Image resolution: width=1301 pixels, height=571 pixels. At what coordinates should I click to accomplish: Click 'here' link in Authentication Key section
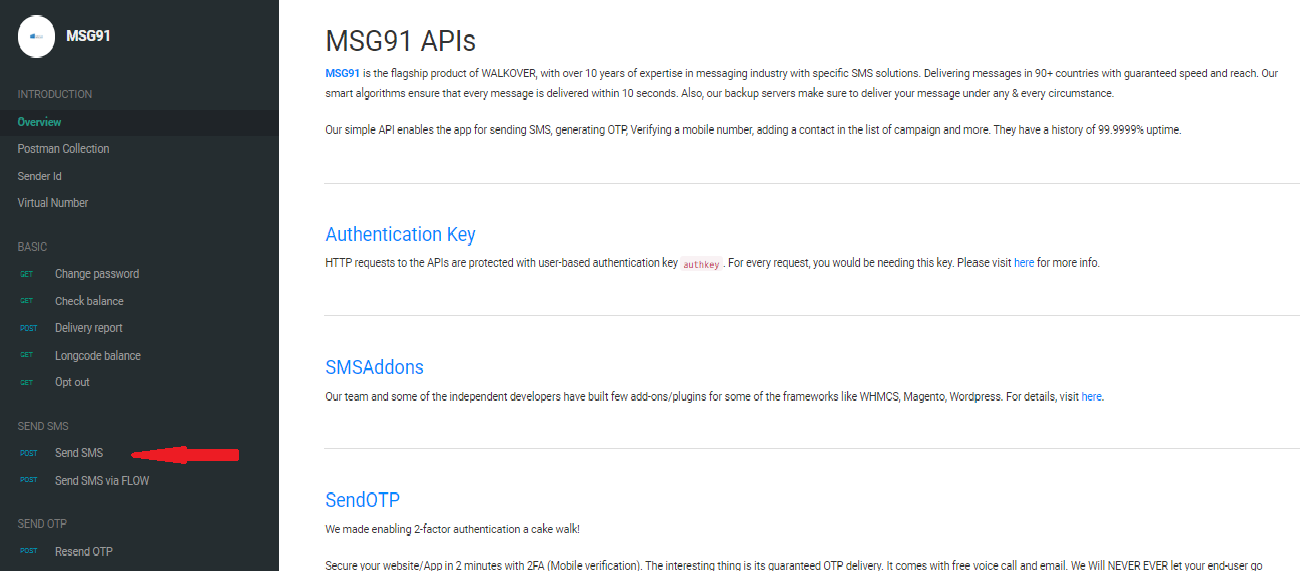1024,263
